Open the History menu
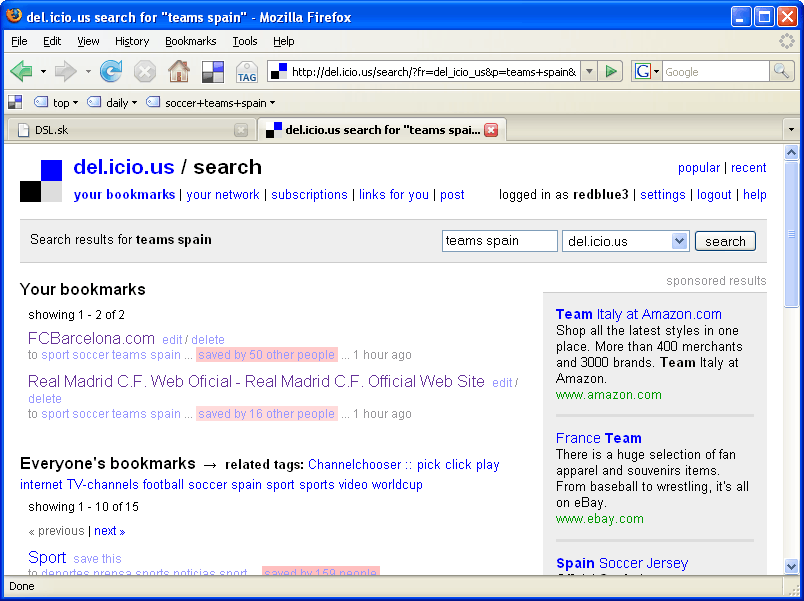This screenshot has height=601, width=804. (132, 41)
